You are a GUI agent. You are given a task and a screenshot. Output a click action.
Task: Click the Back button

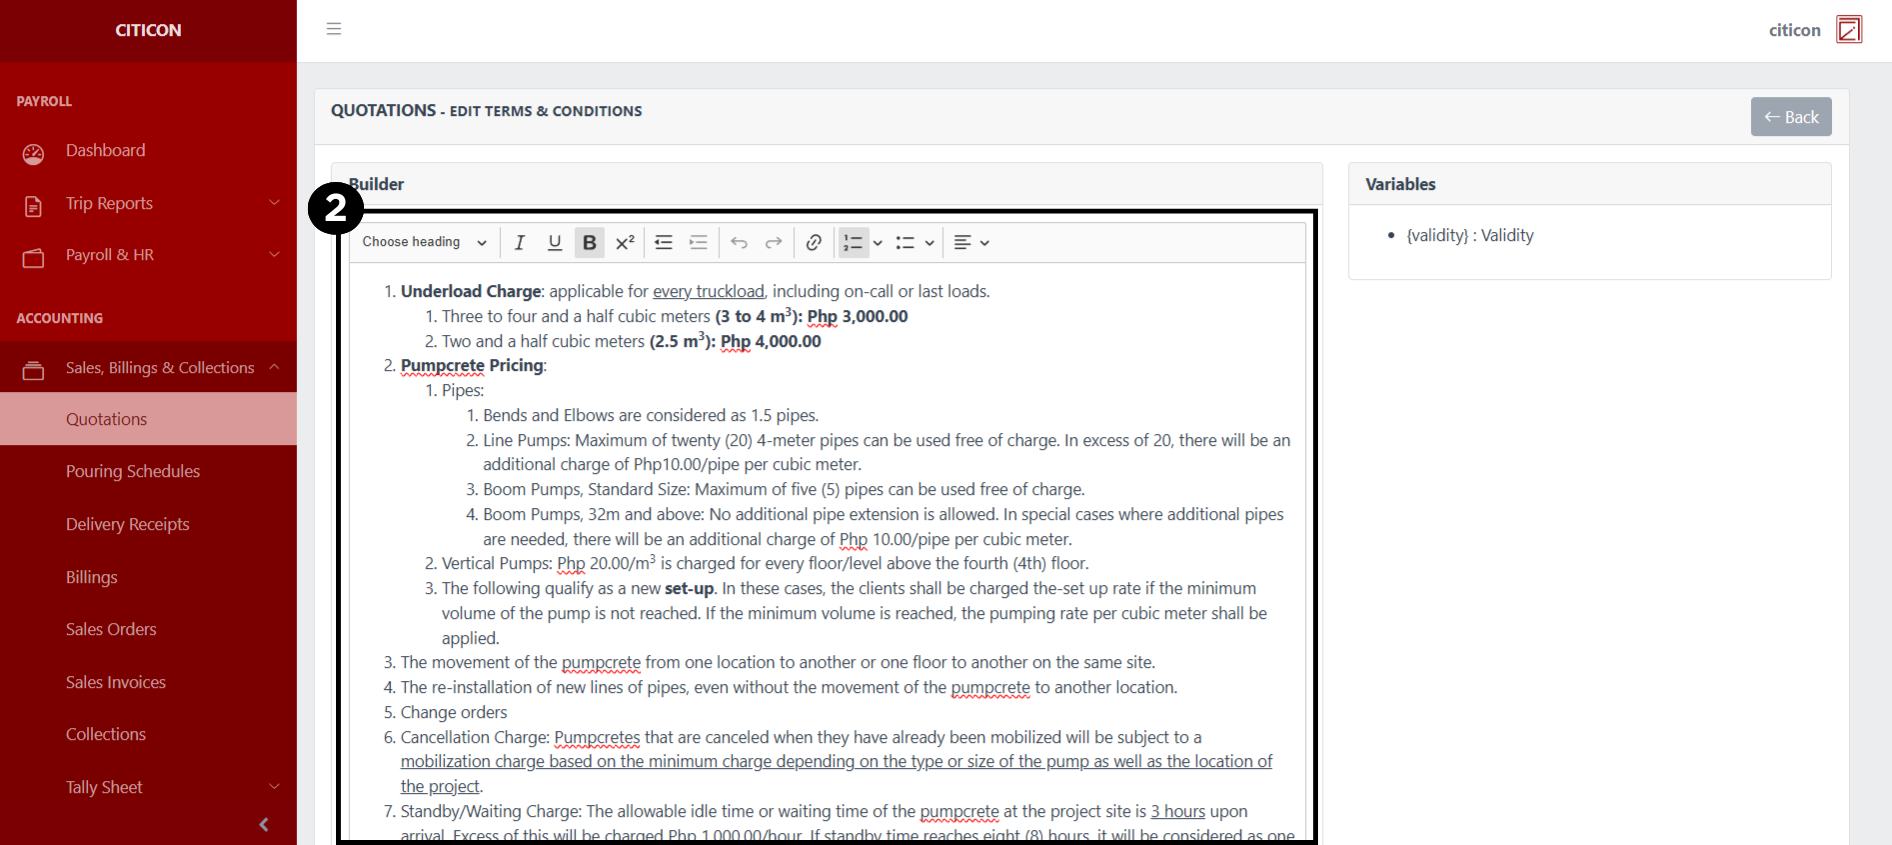pos(1790,117)
